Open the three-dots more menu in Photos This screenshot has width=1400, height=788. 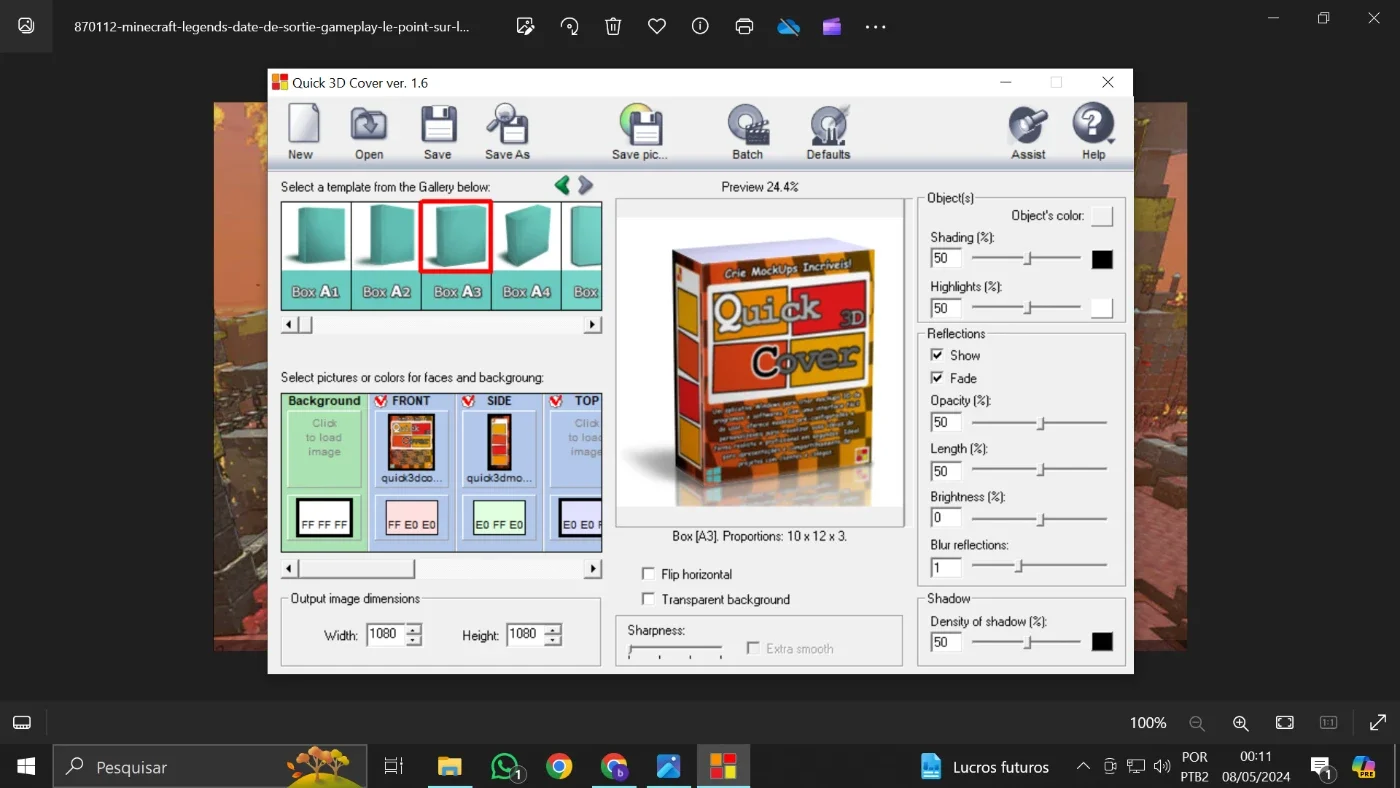[876, 27]
